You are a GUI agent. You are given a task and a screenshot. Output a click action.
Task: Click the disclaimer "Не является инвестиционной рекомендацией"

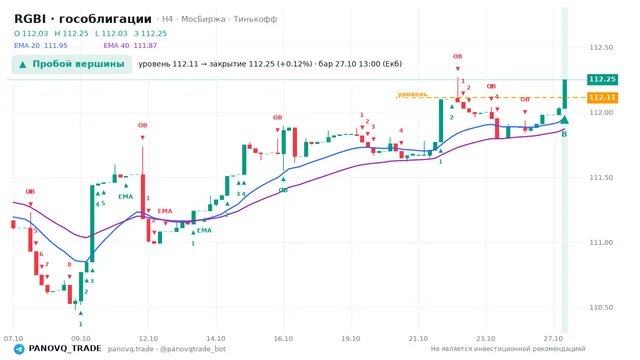(x=508, y=349)
